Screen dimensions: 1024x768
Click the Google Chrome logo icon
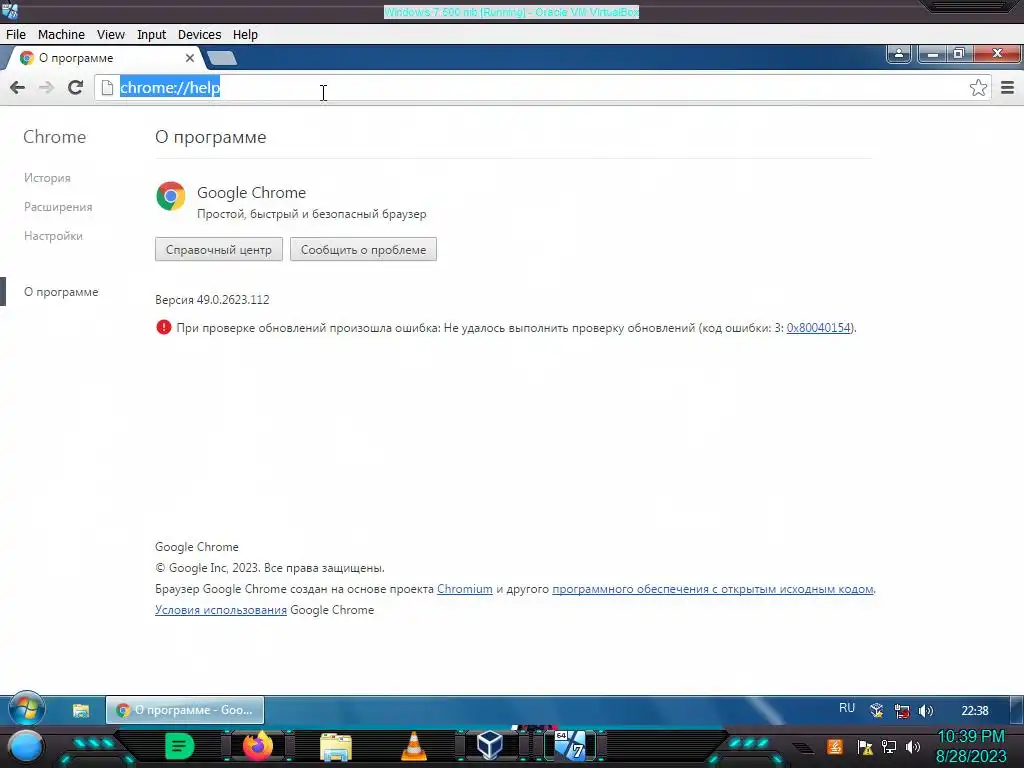pos(170,196)
